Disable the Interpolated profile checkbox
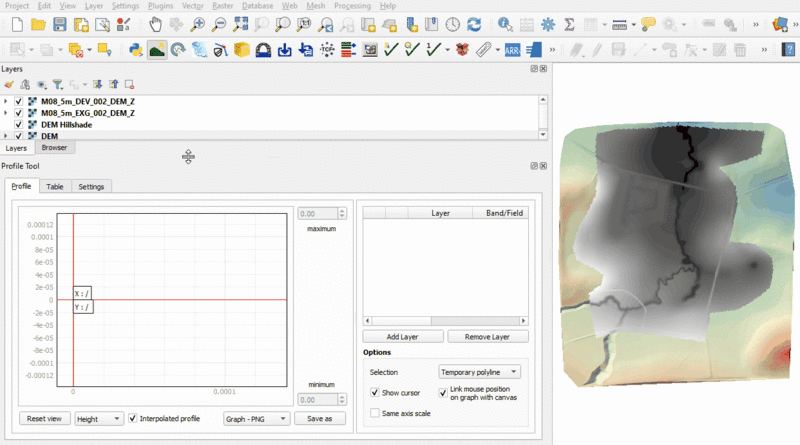The width and height of the screenshot is (800, 445). point(133,418)
